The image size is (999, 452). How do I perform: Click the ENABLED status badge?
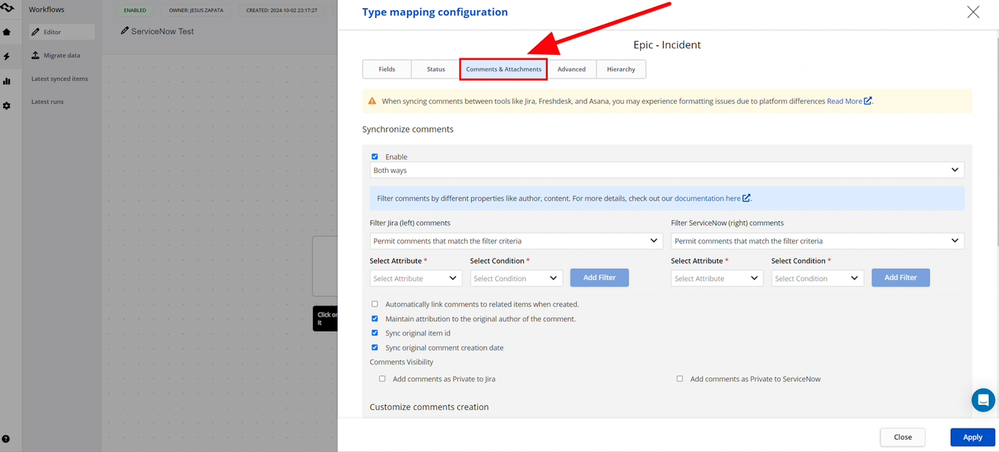pyautogui.click(x=135, y=10)
